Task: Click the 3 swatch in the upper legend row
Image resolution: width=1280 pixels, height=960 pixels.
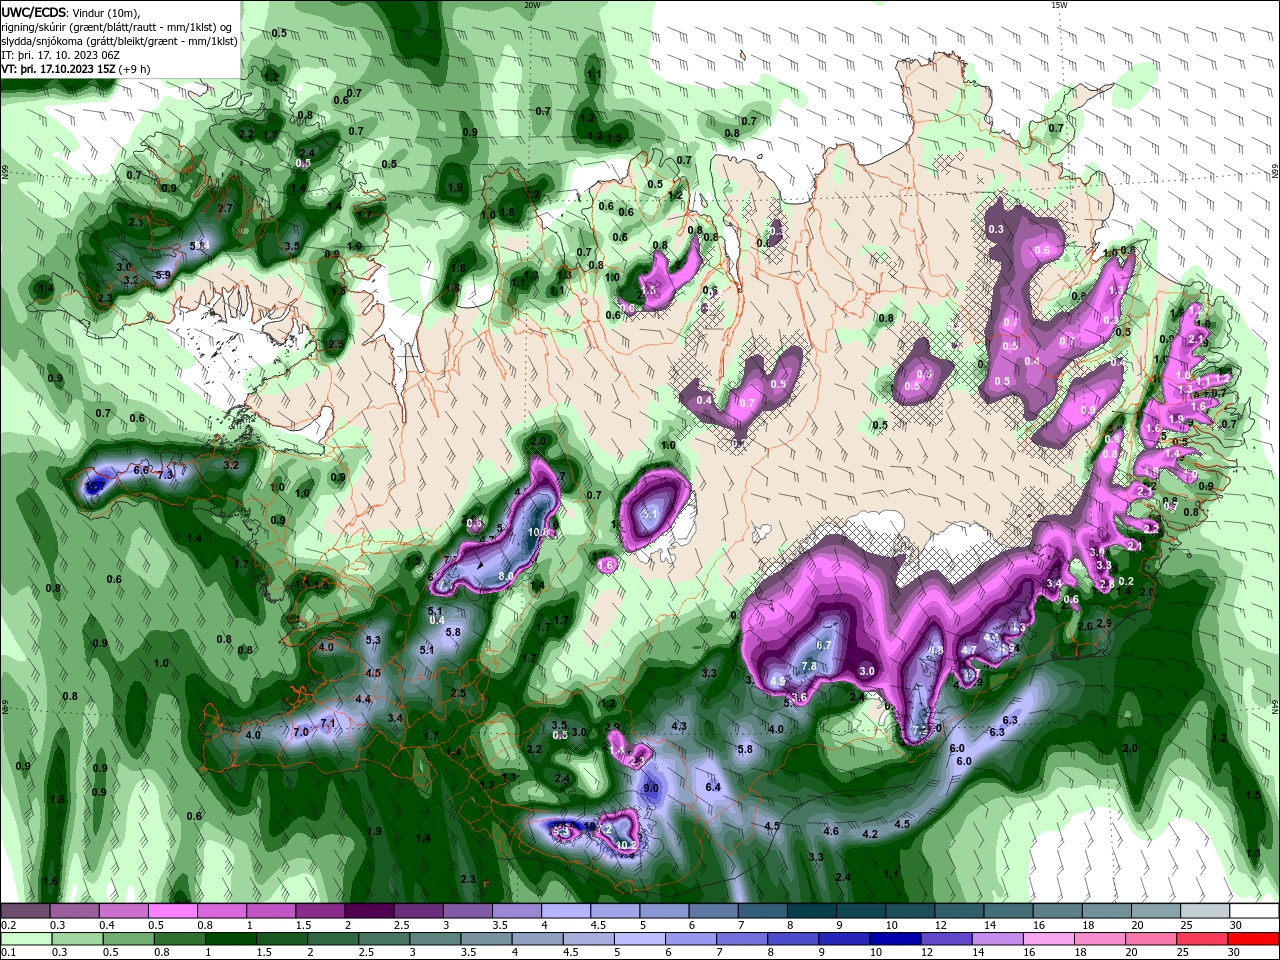Action: coord(466,911)
